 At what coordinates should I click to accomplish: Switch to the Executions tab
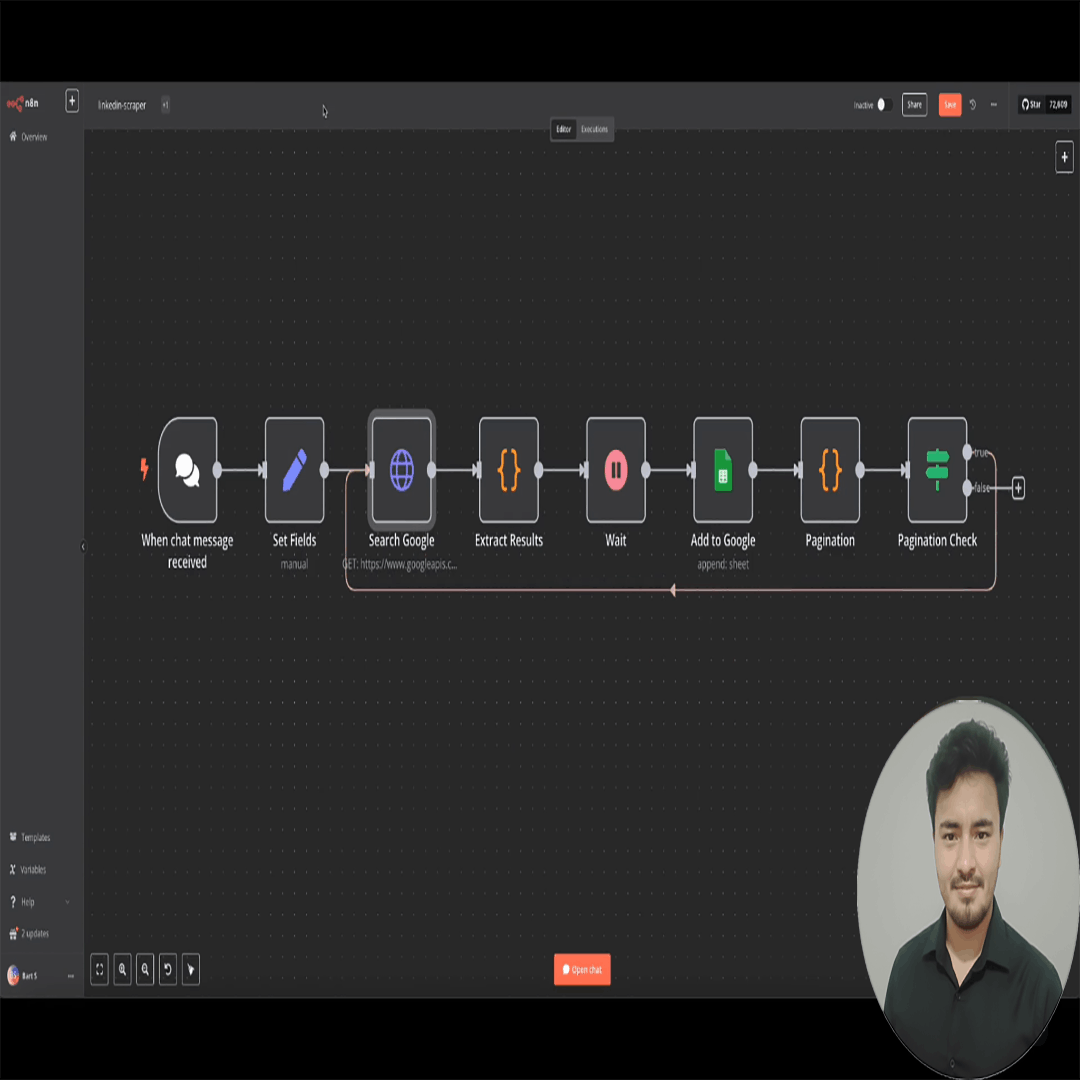[594, 129]
